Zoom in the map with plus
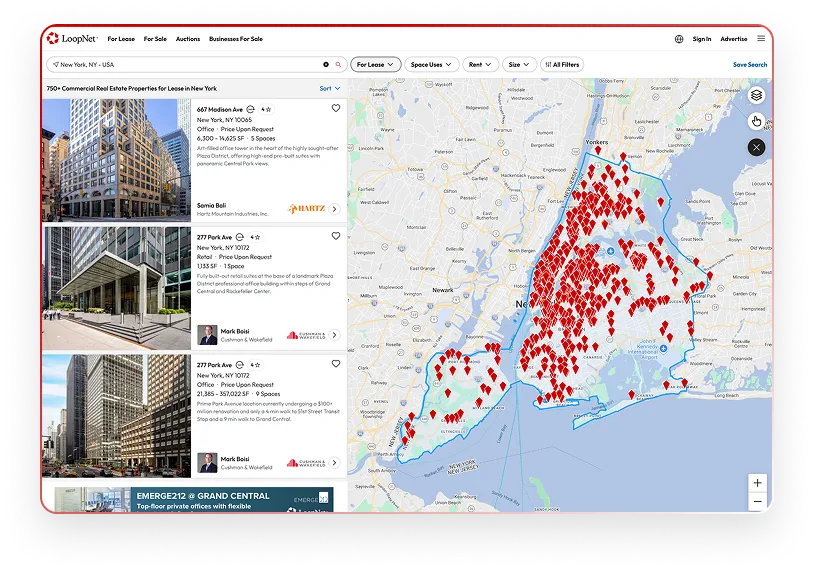The width and height of the screenshot is (814, 570). click(x=757, y=483)
